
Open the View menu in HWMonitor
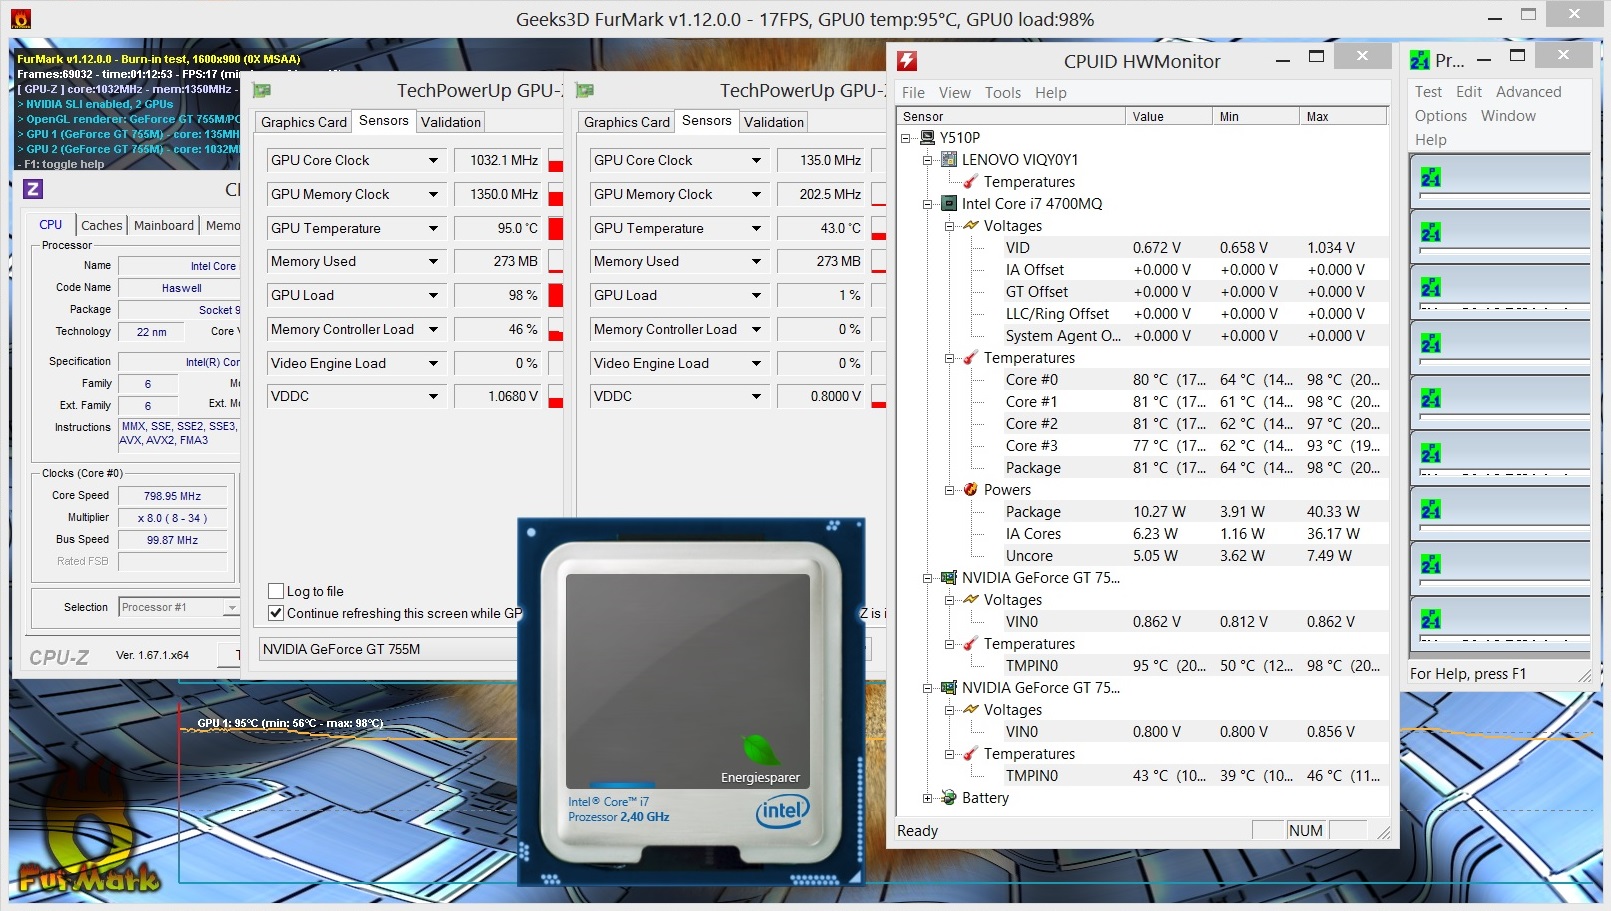point(954,93)
